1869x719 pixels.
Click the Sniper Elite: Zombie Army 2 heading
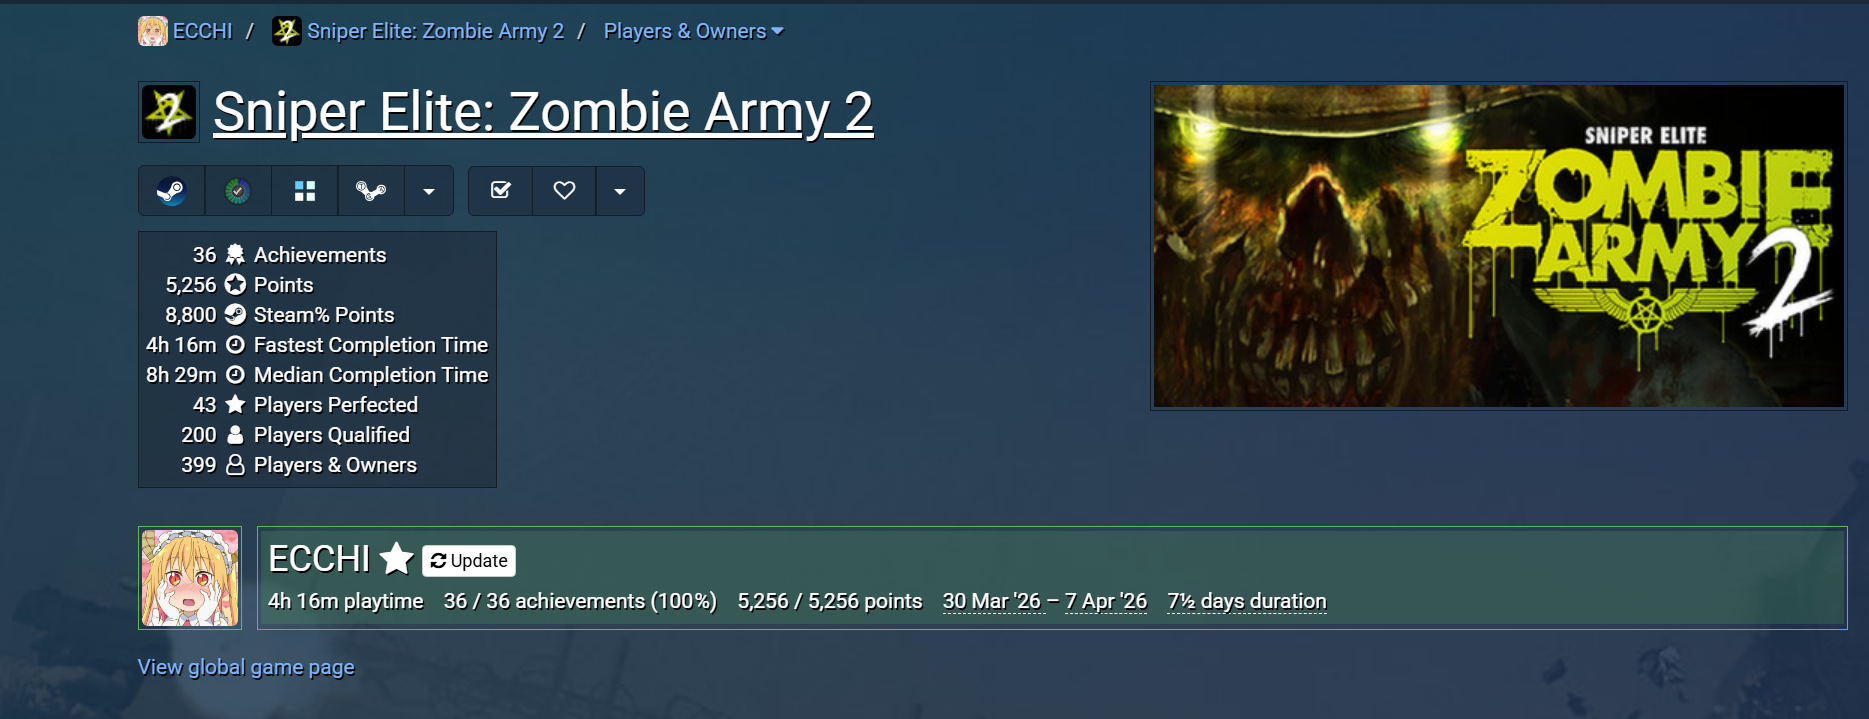point(543,112)
